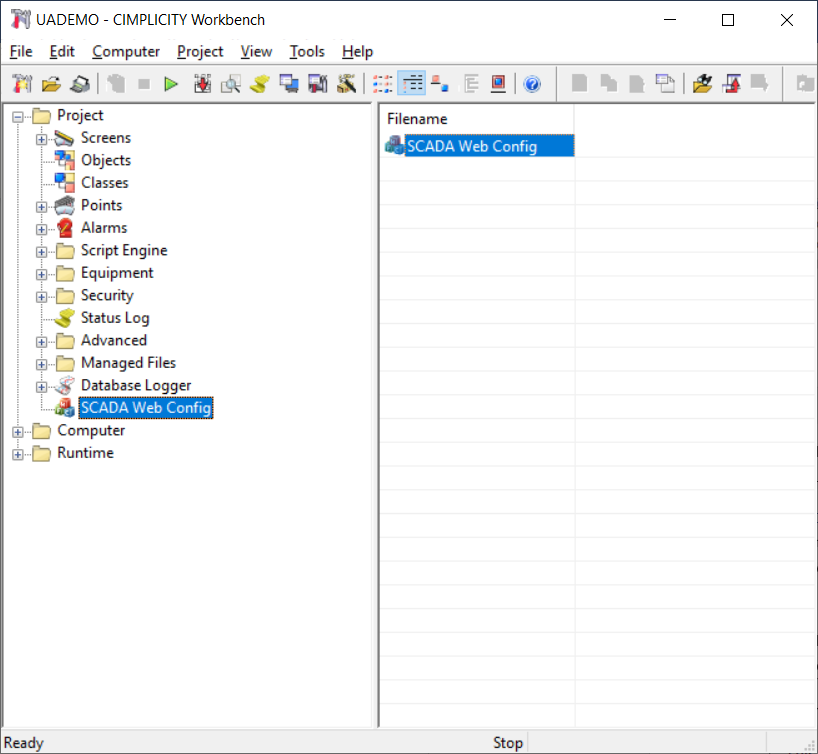Click the overlapping windows copy icon

(x=665, y=83)
